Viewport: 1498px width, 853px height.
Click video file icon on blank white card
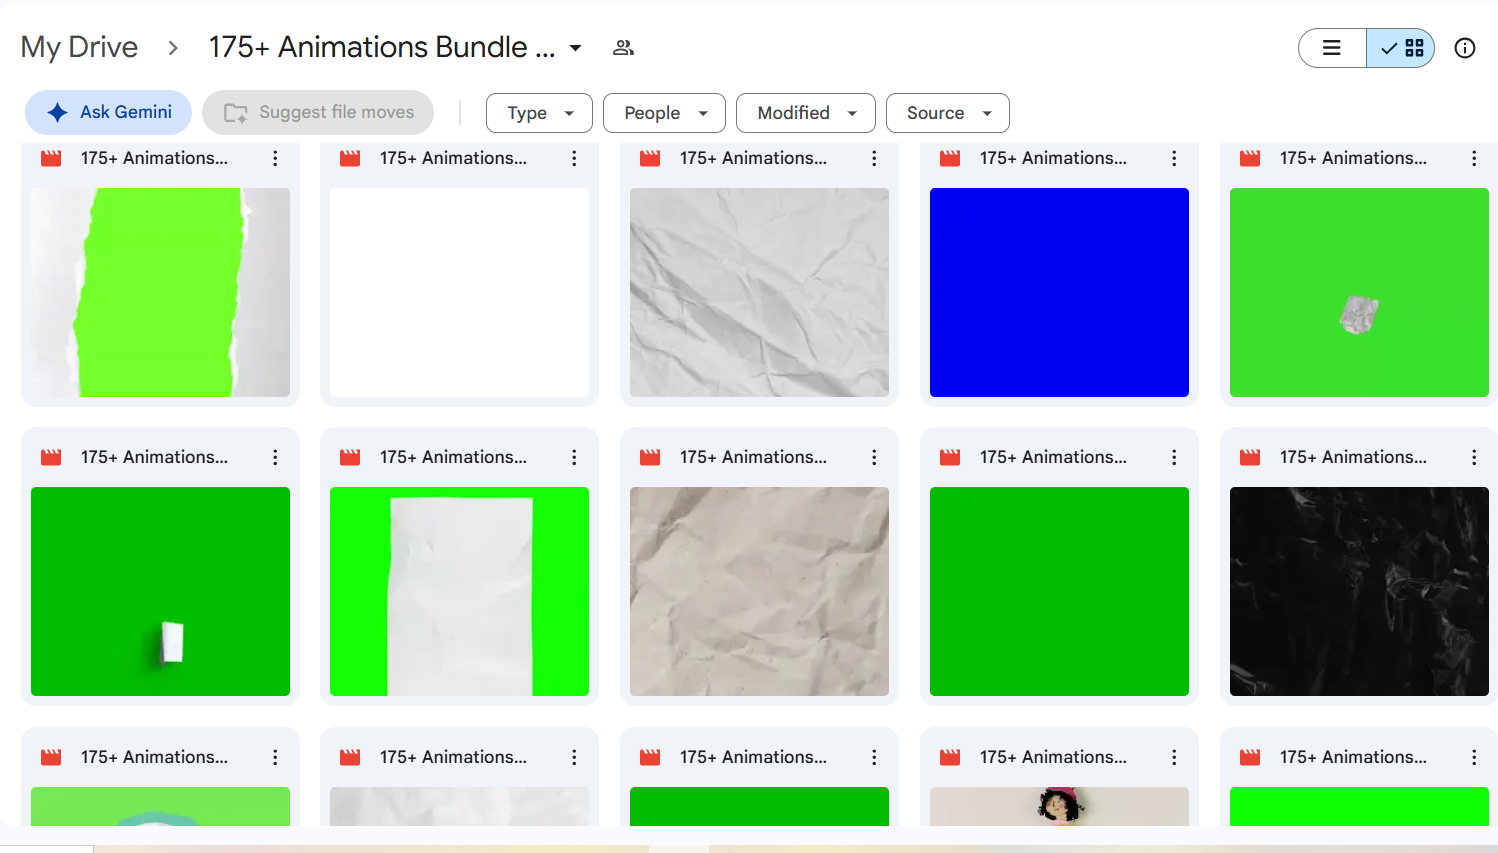tap(350, 158)
